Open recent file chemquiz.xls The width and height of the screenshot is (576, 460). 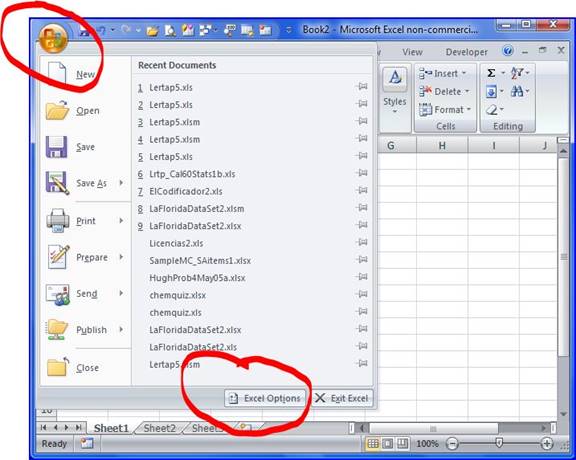click(176, 313)
